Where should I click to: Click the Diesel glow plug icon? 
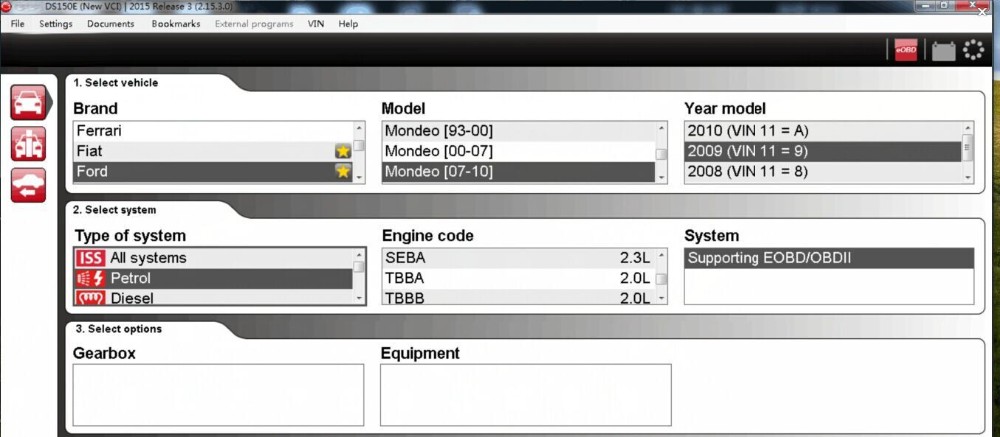coord(92,298)
